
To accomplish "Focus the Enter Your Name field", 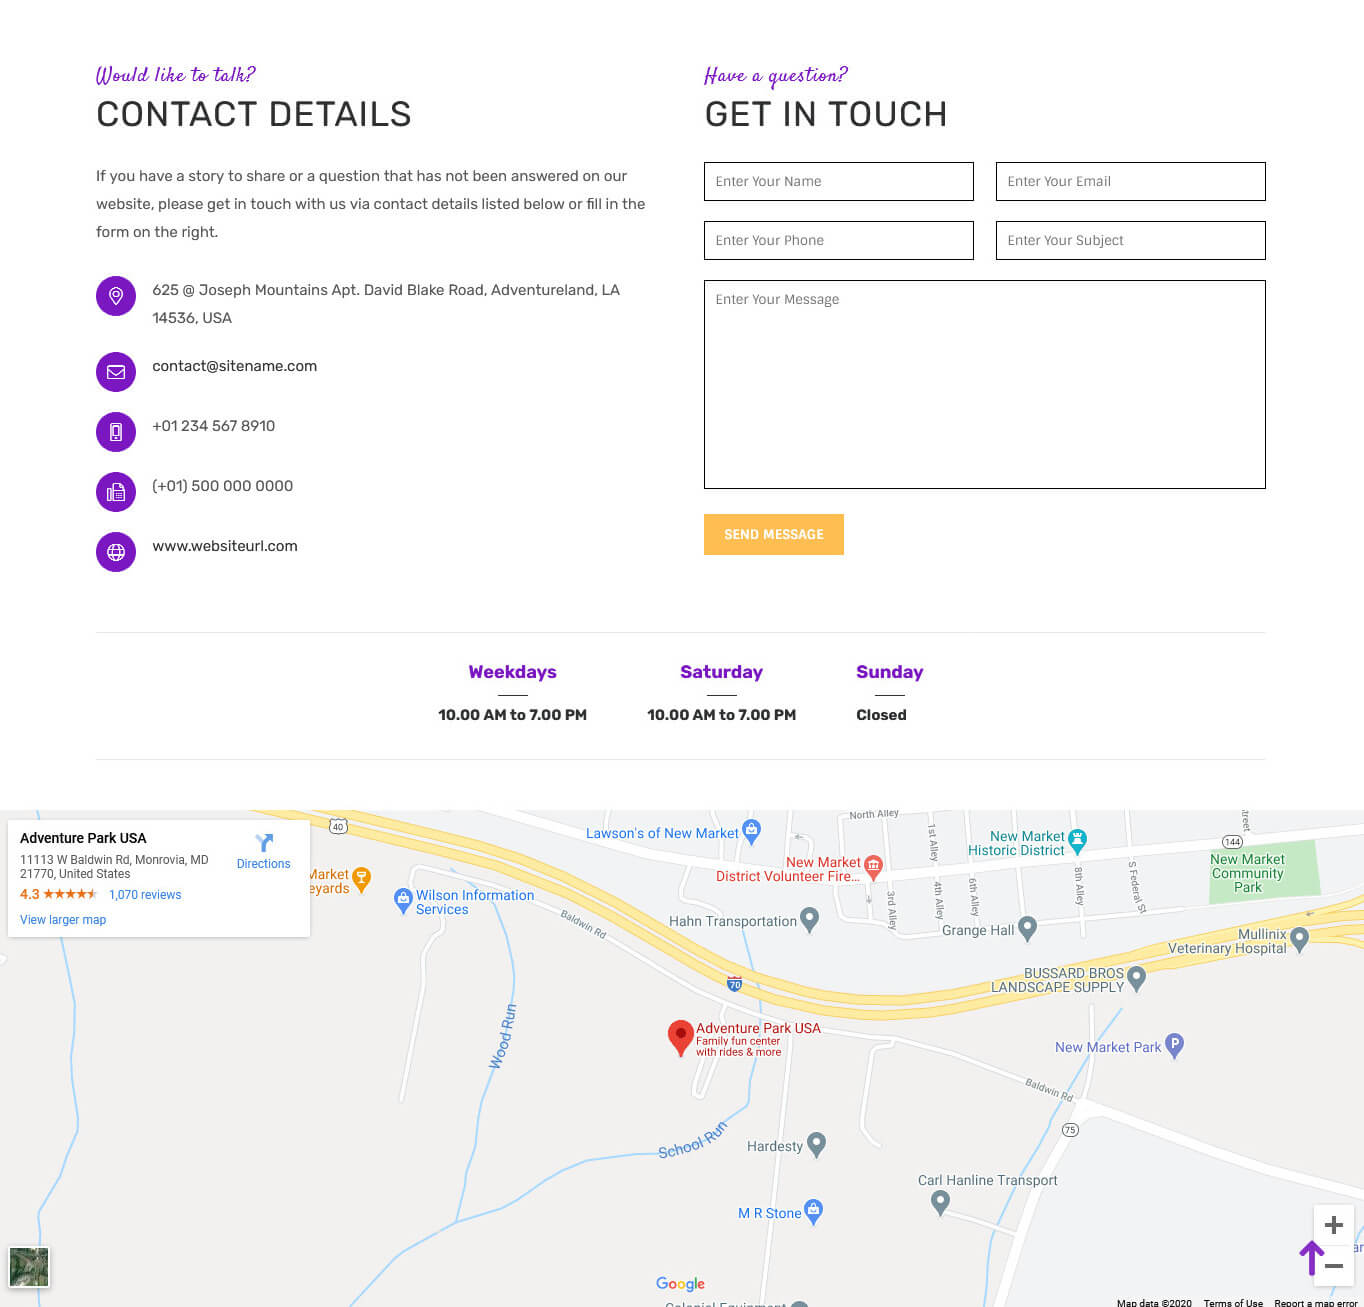I will click(x=838, y=181).
